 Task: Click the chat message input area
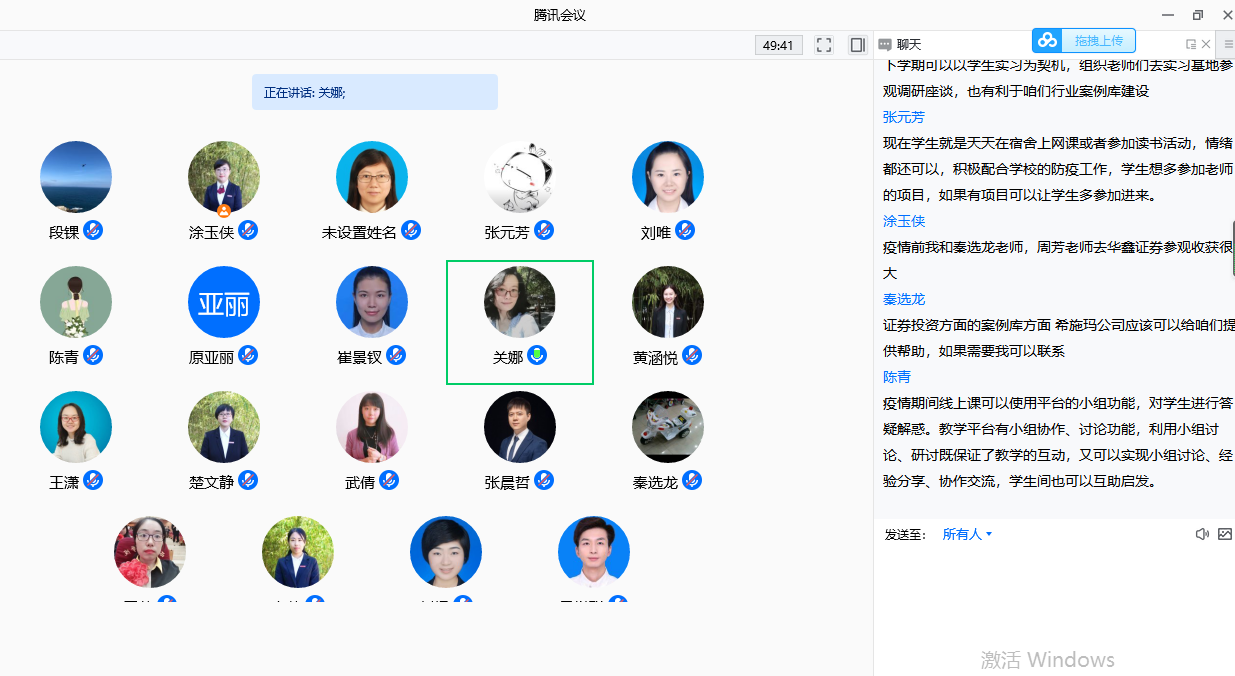[1053, 600]
